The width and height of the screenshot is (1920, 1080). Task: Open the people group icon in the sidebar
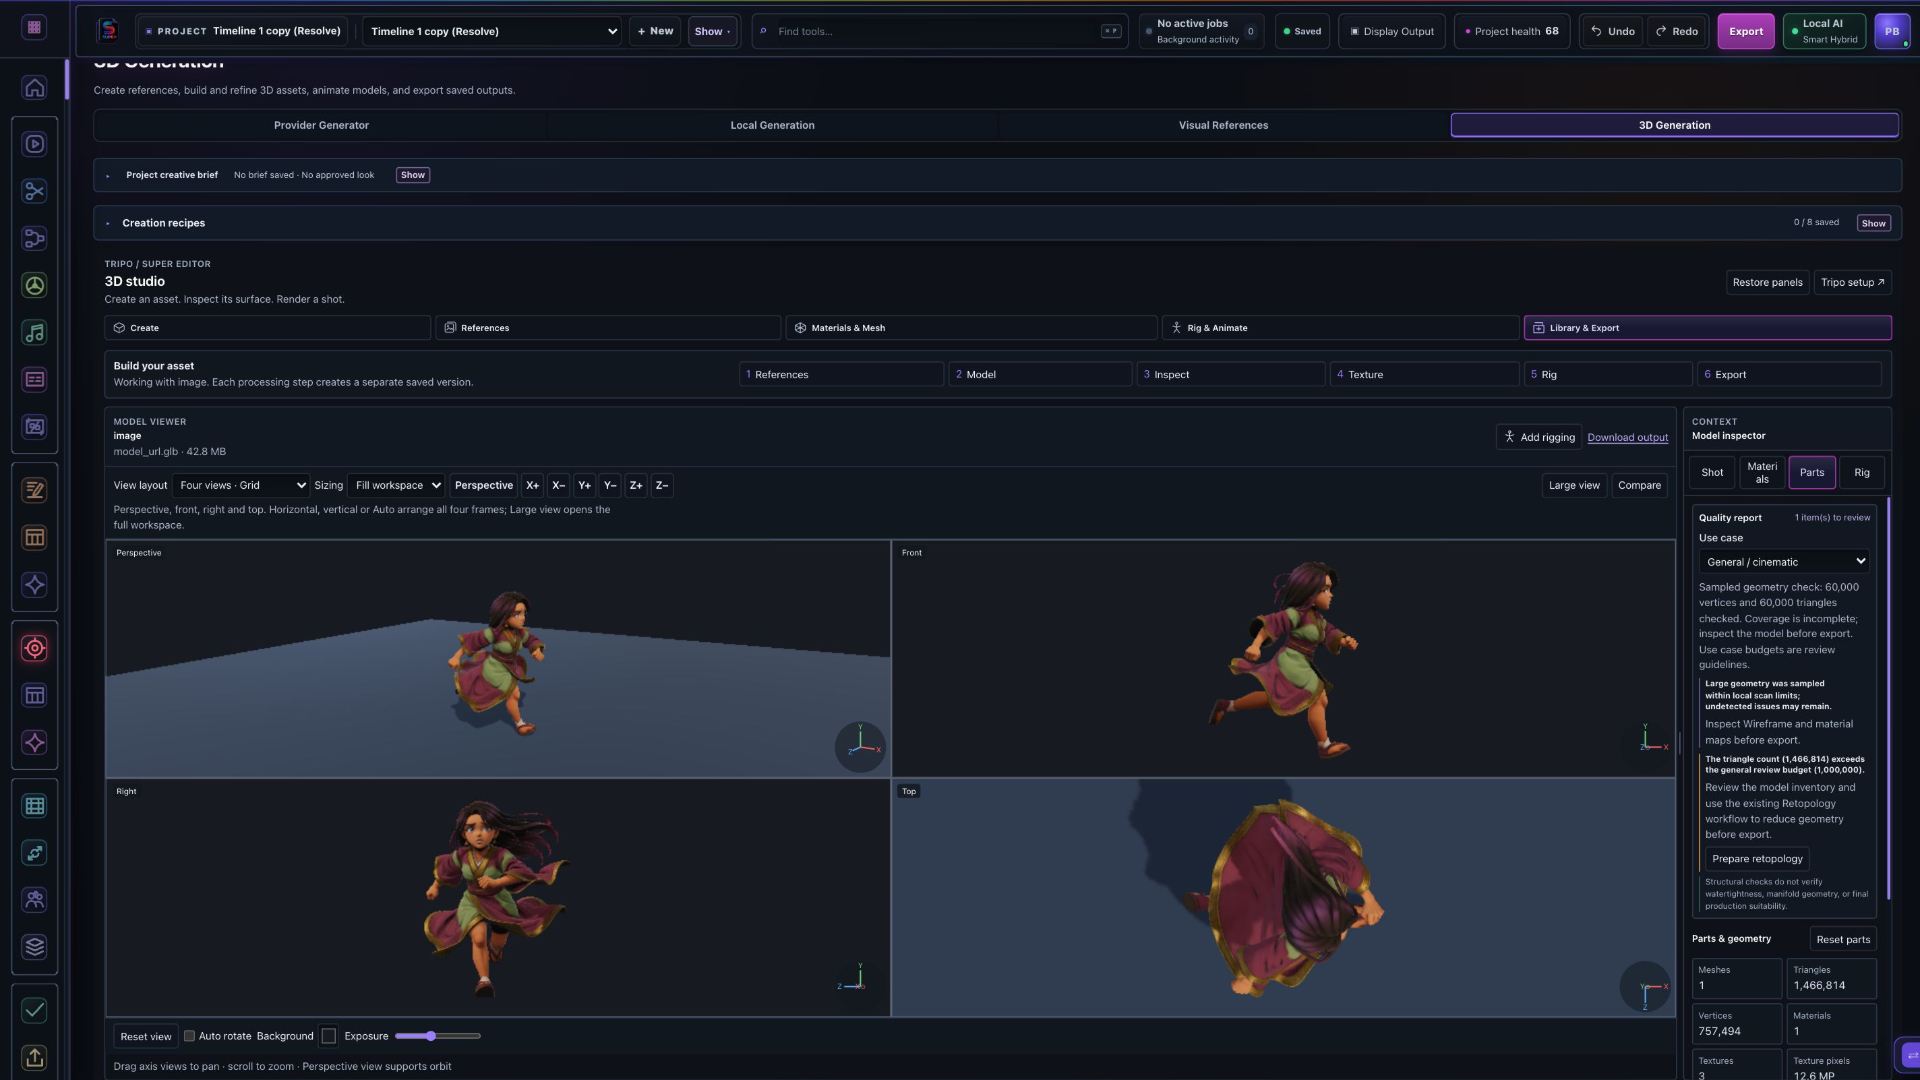click(x=34, y=900)
